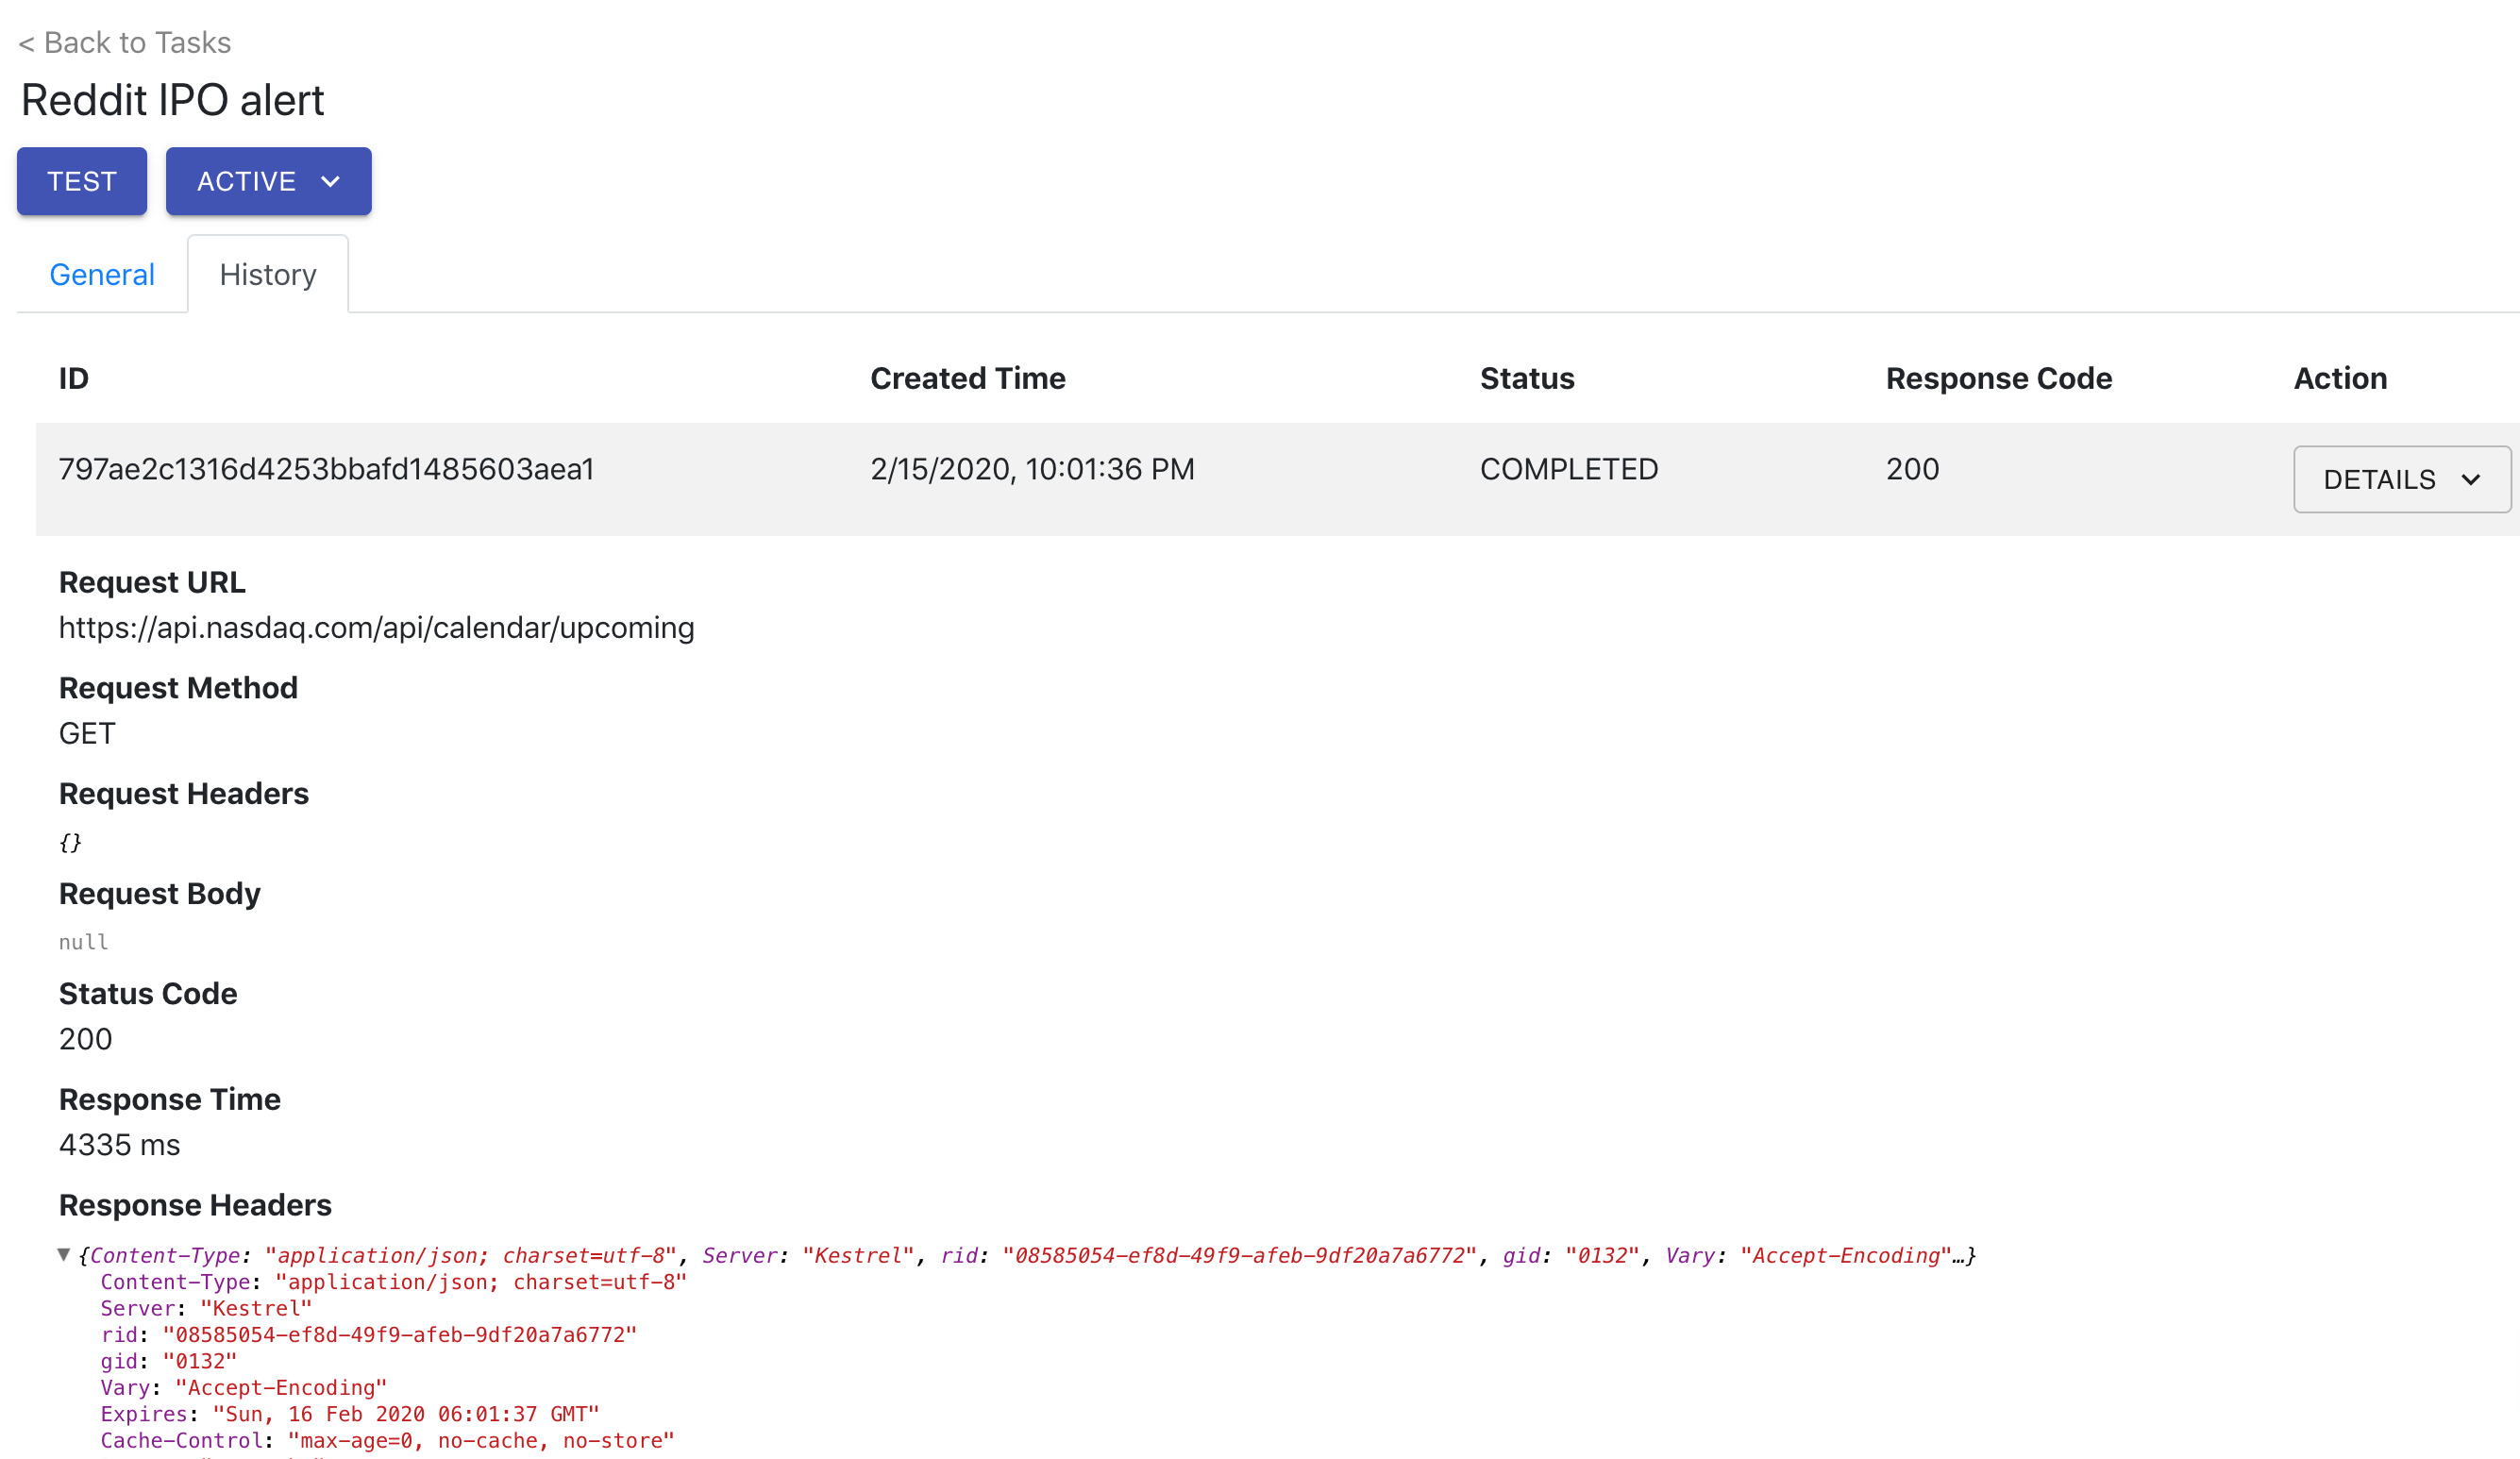2520x1459 pixels.
Task: Collapse the Response Headers JSON tree triangle
Action: click(64, 1254)
